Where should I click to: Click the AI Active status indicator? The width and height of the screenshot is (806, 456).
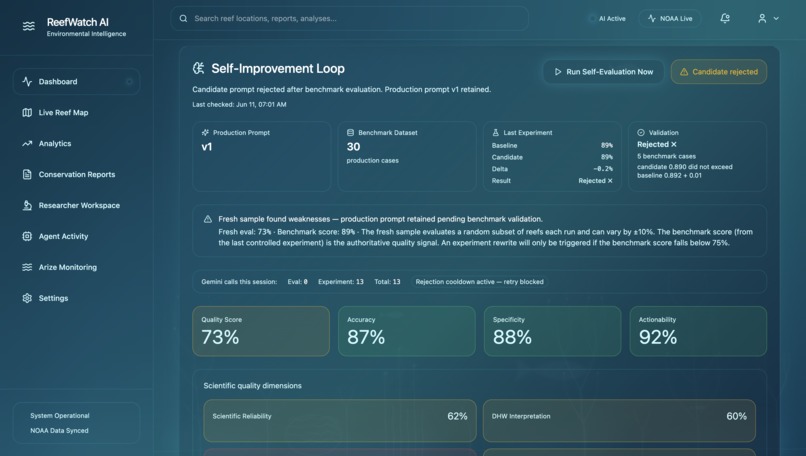607,19
